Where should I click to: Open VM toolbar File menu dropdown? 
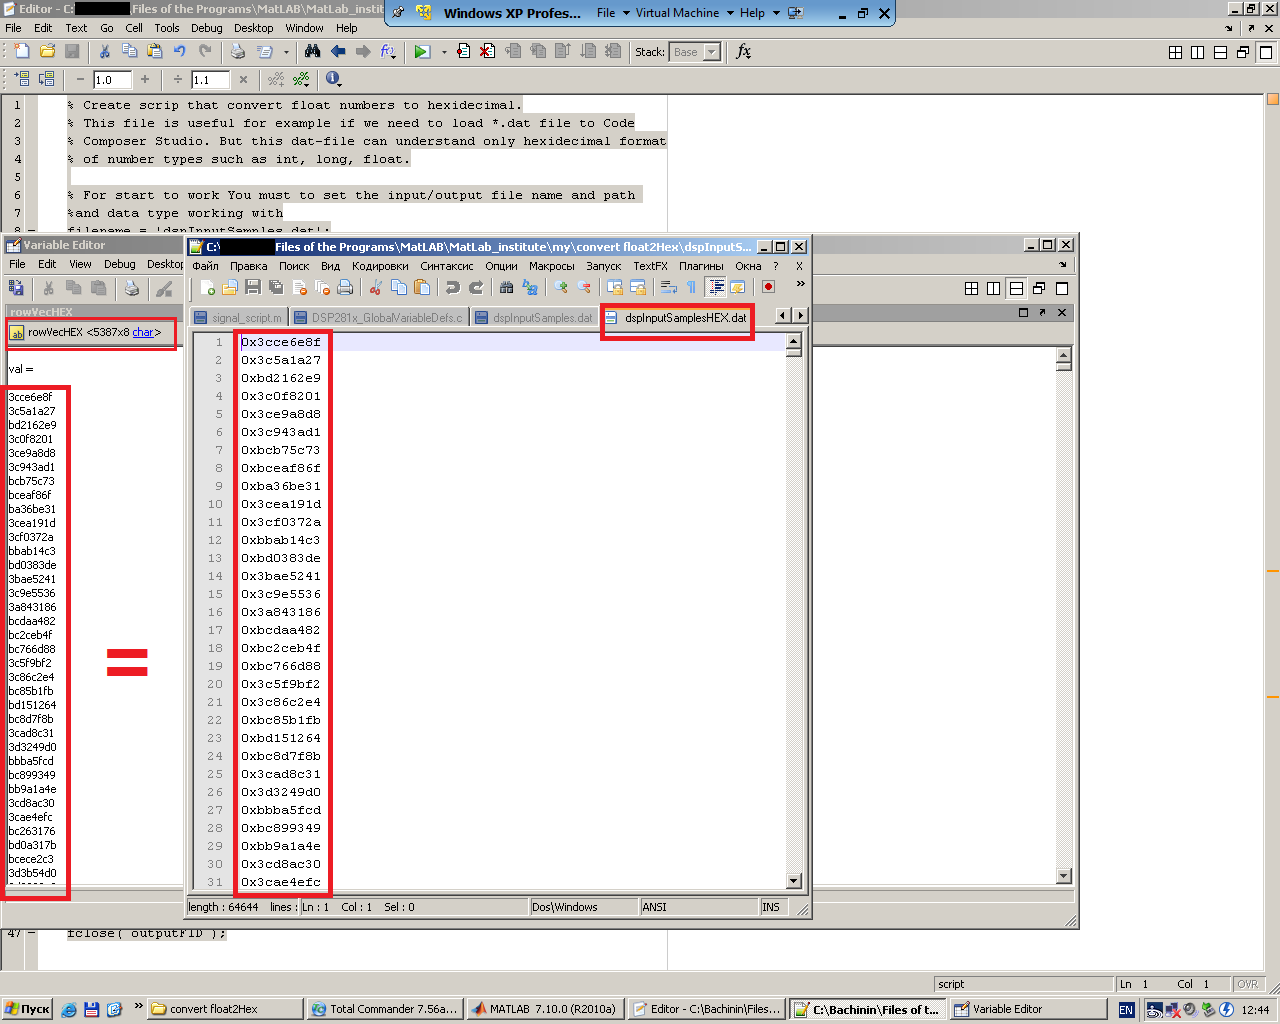click(x=613, y=13)
